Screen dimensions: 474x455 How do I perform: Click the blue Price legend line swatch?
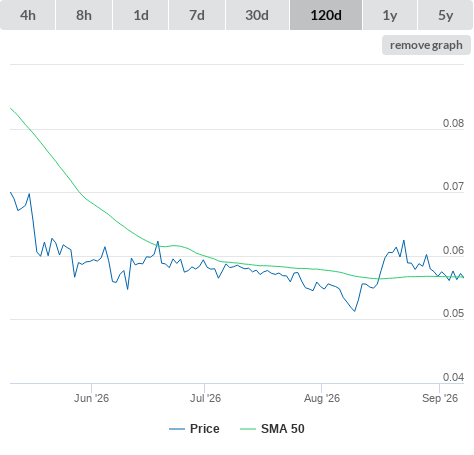click(177, 429)
